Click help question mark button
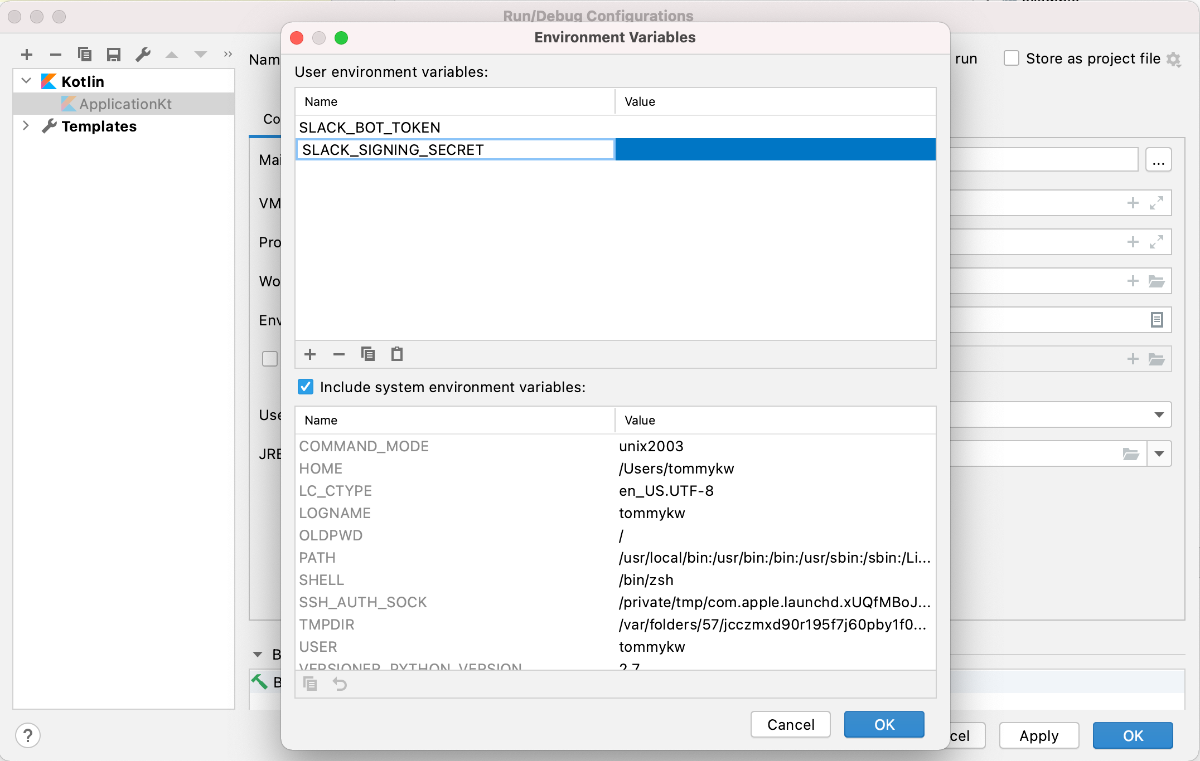The height and width of the screenshot is (761, 1200). tap(28, 736)
